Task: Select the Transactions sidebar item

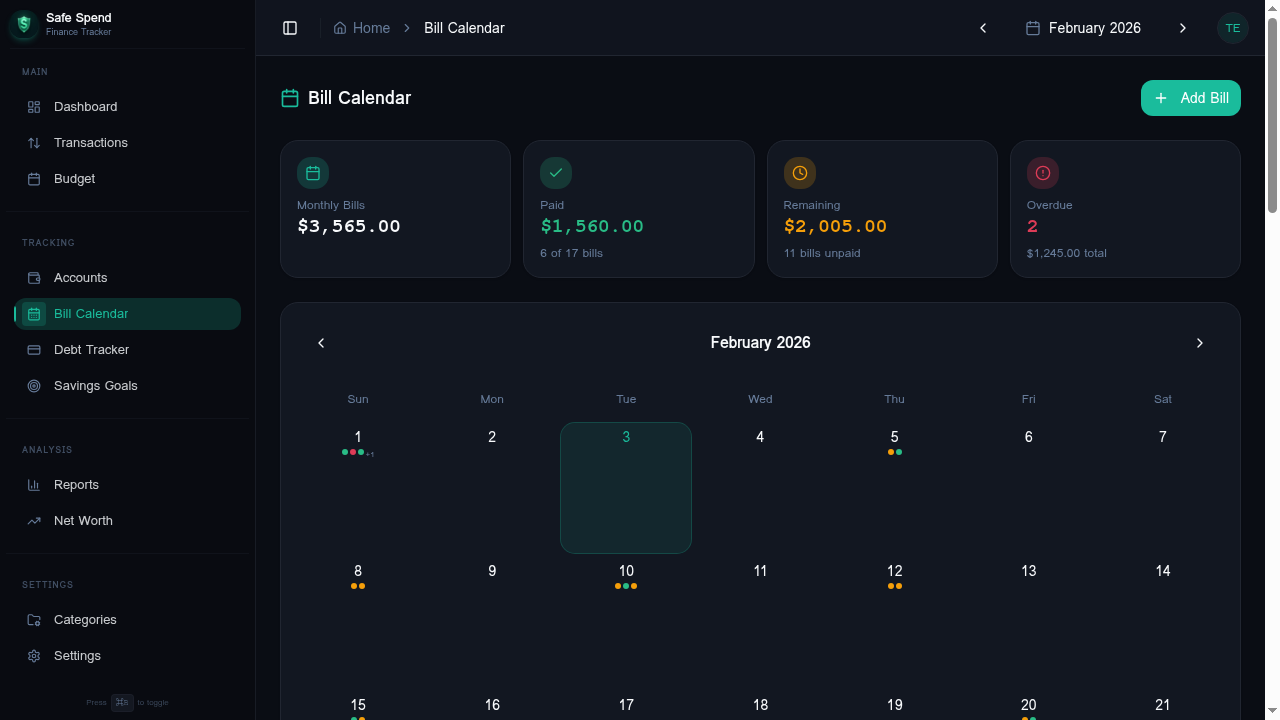Action: pyautogui.click(x=90, y=142)
